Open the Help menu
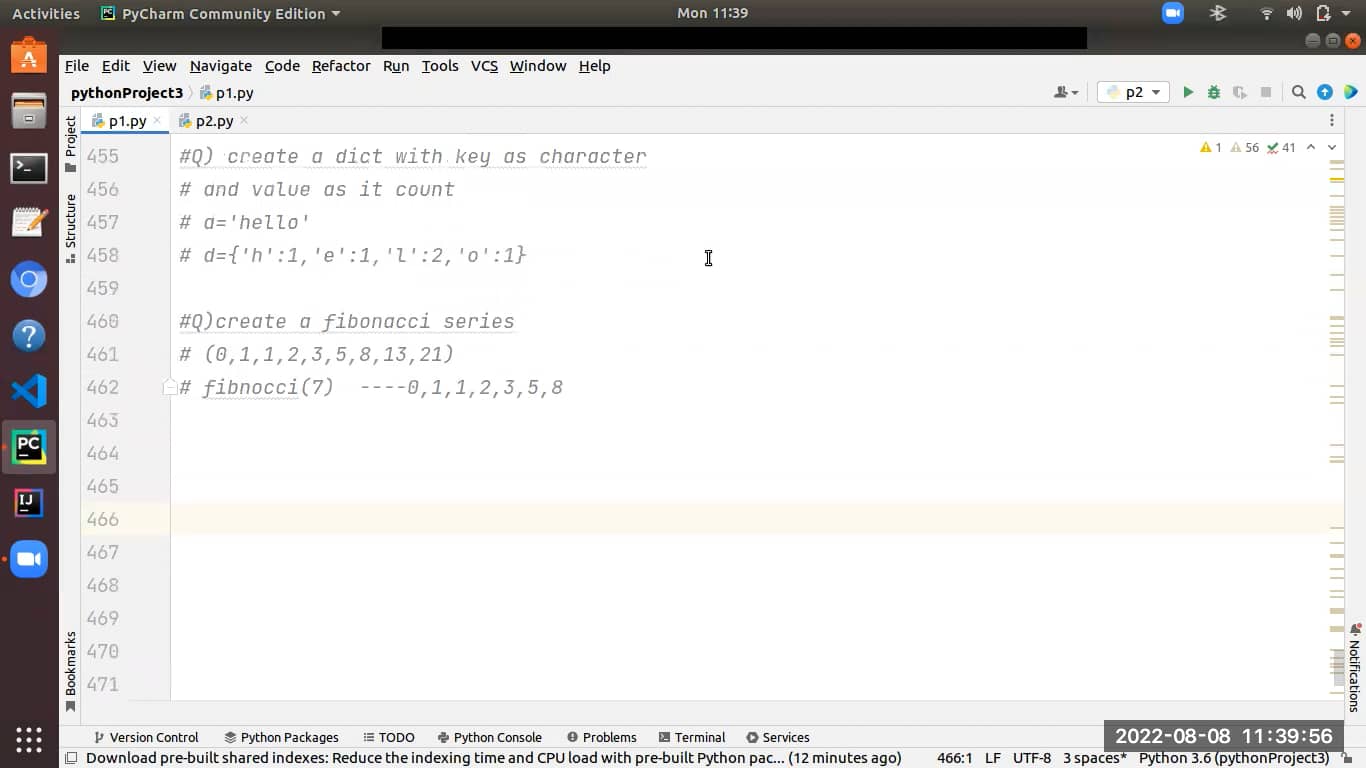This screenshot has width=1366, height=768. [x=594, y=65]
